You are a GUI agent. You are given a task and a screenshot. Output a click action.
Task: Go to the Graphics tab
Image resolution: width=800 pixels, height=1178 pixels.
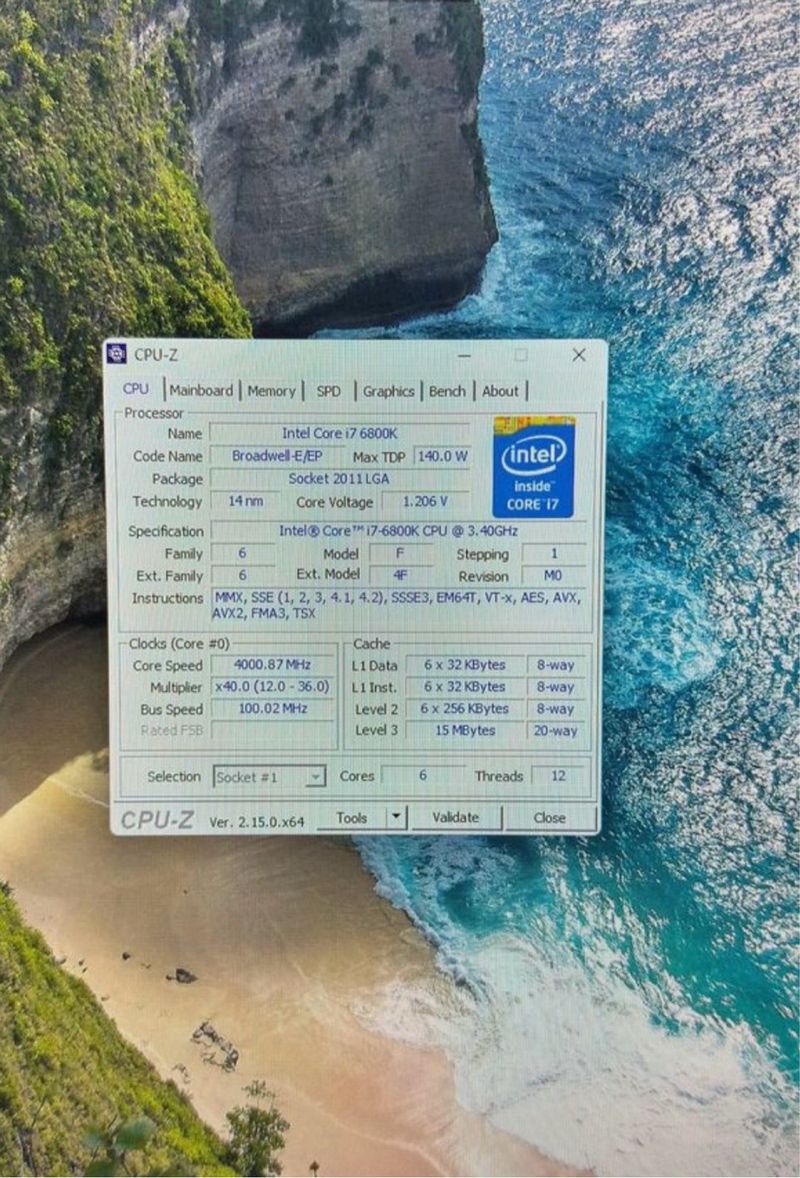point(388,391)
